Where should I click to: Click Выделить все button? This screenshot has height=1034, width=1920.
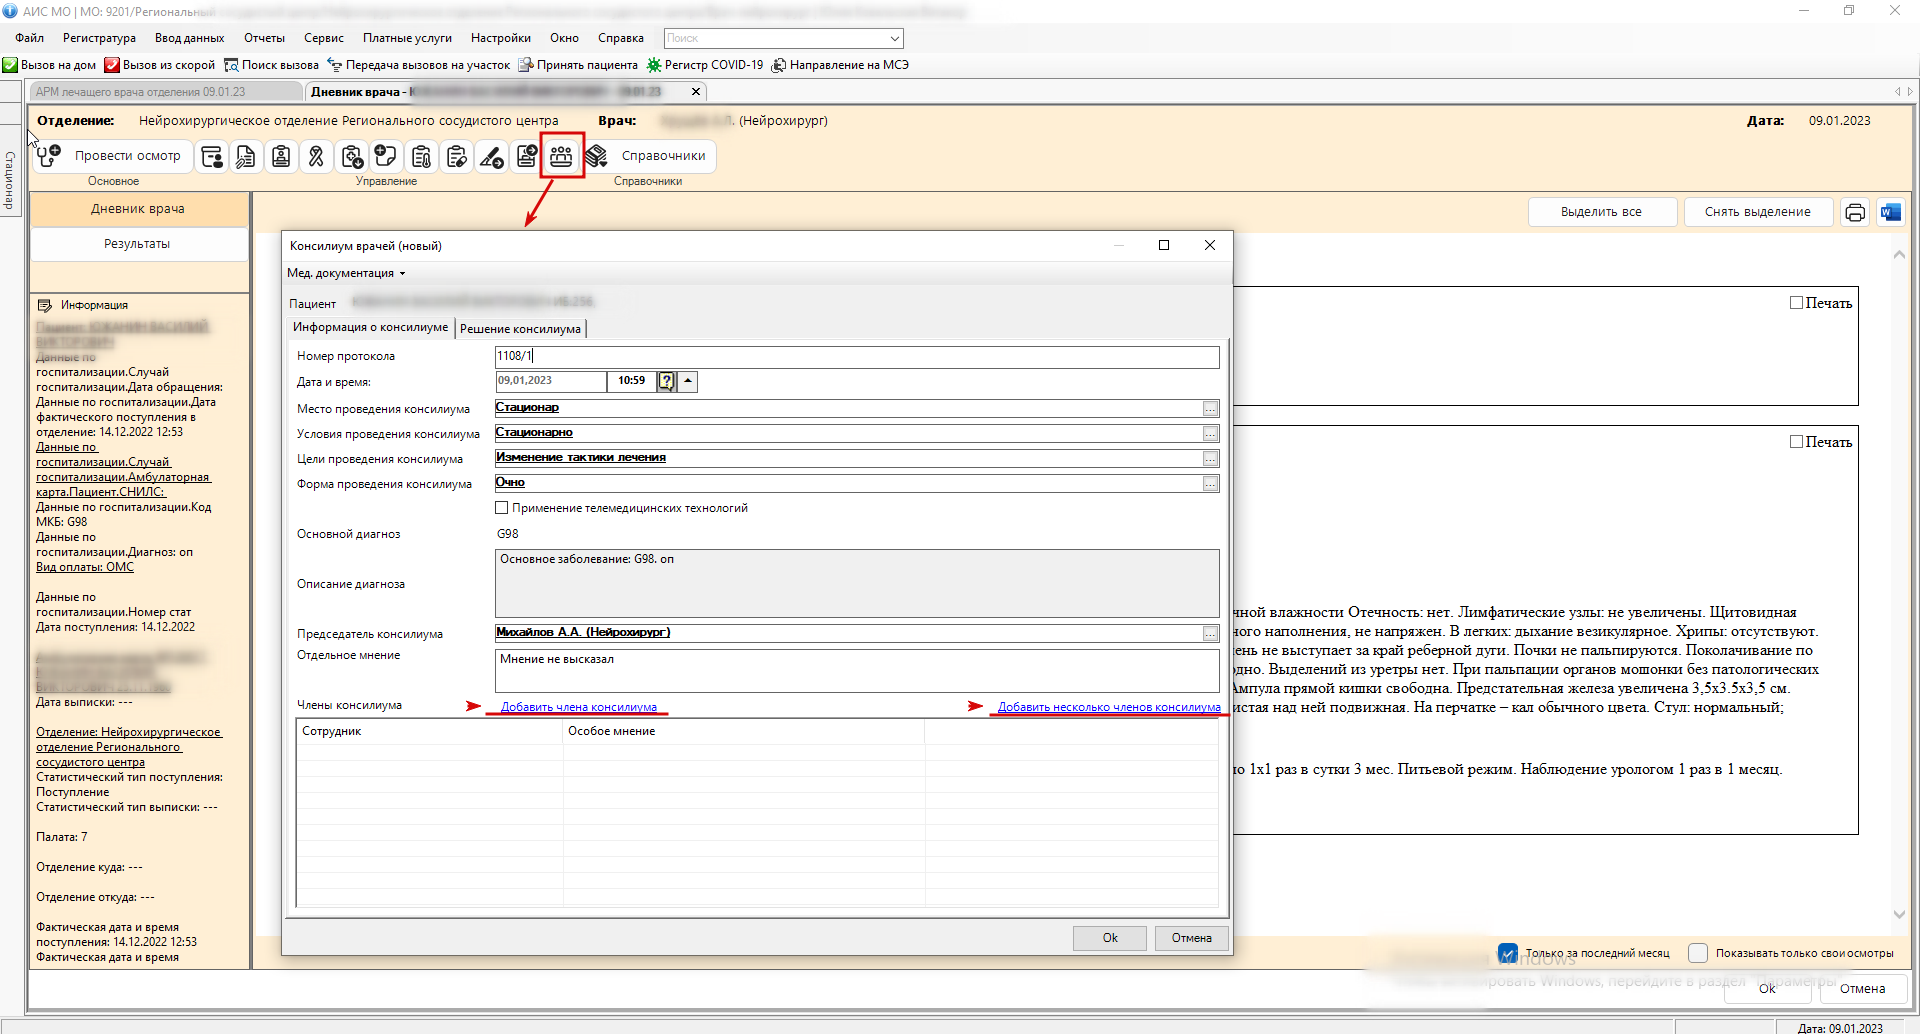click(x=1602, y=212)
